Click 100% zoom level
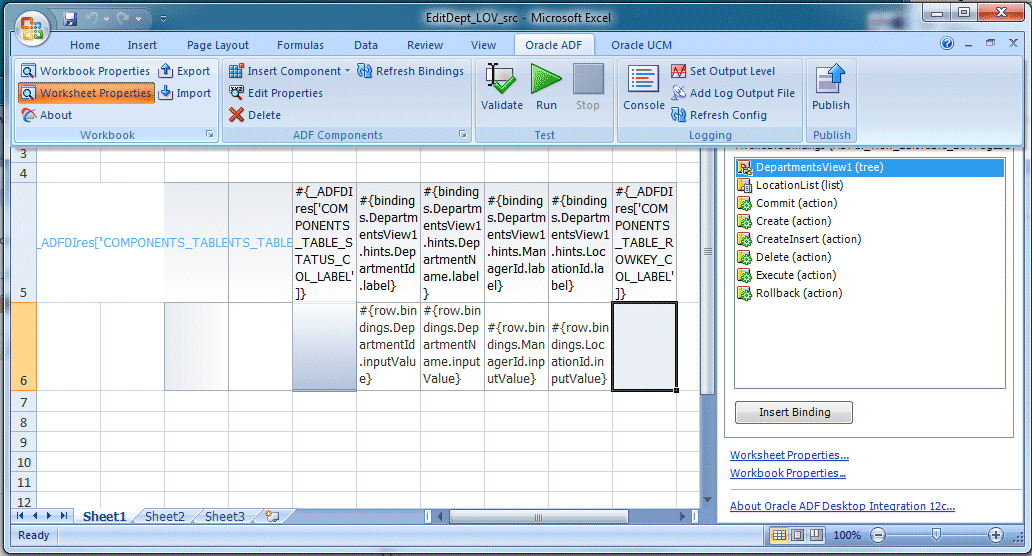The image size is (1032, 556). click(x=846, y=536)
